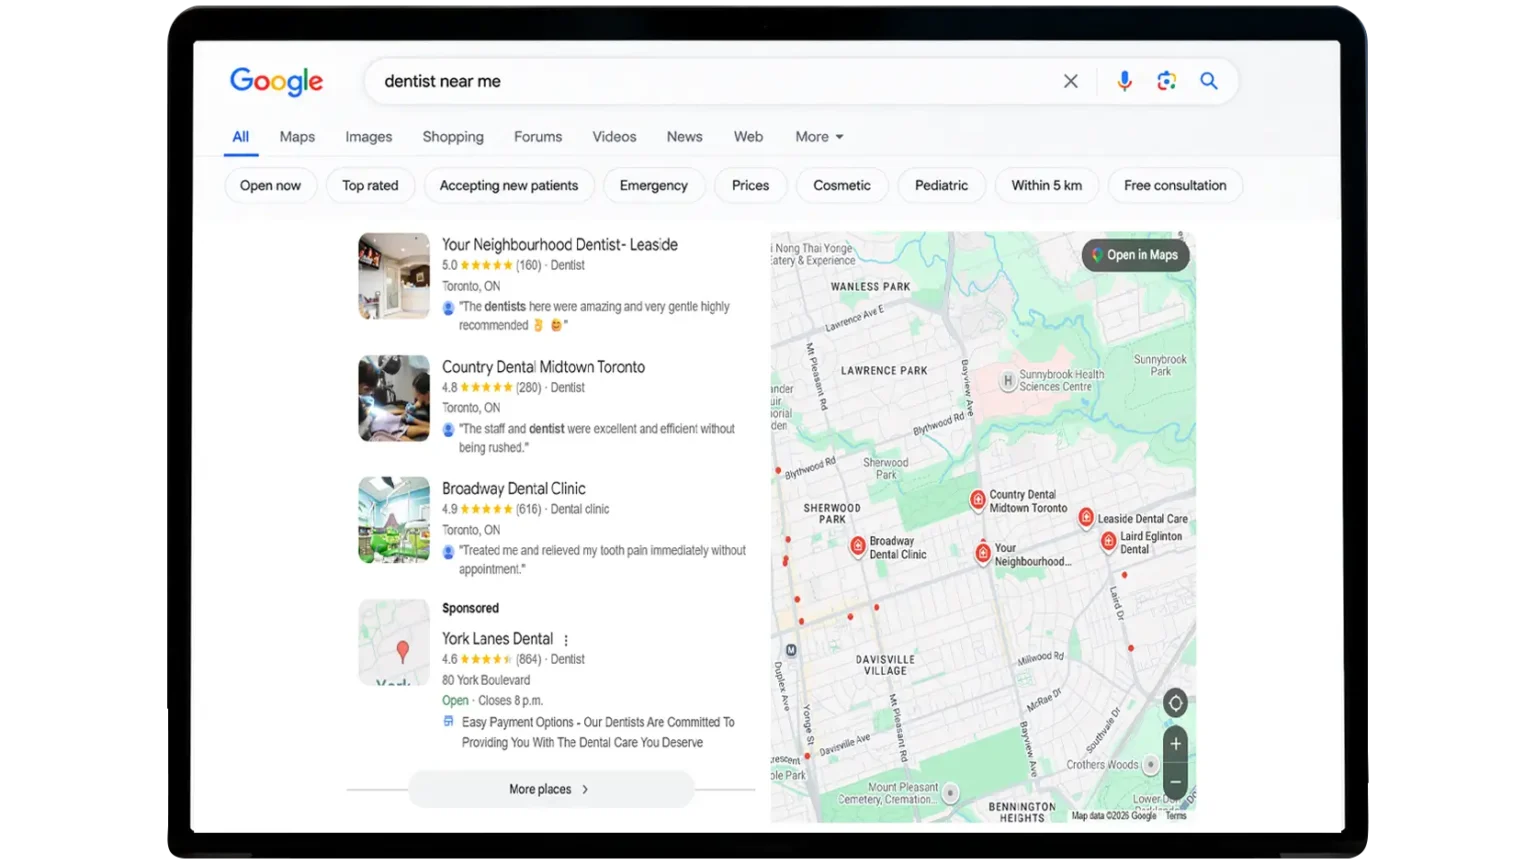This screenshot has height=864, width=1536.
Task: Apply the 'Free consultation' filter chip
Action: (1175, 185)
